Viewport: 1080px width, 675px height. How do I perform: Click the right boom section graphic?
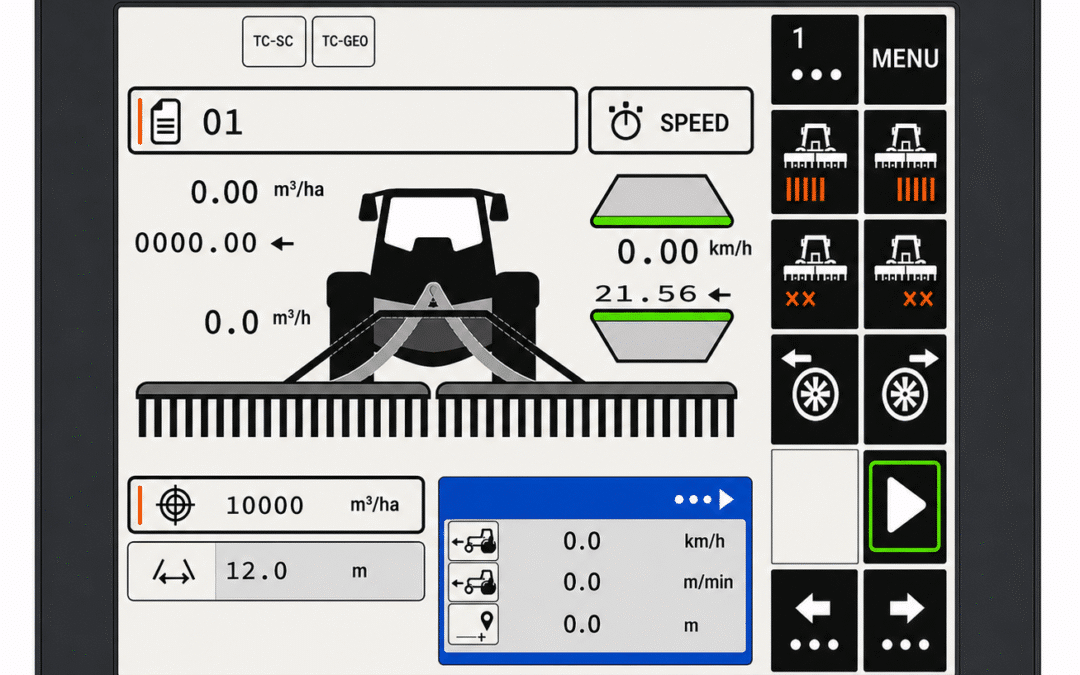click(587, 411)
